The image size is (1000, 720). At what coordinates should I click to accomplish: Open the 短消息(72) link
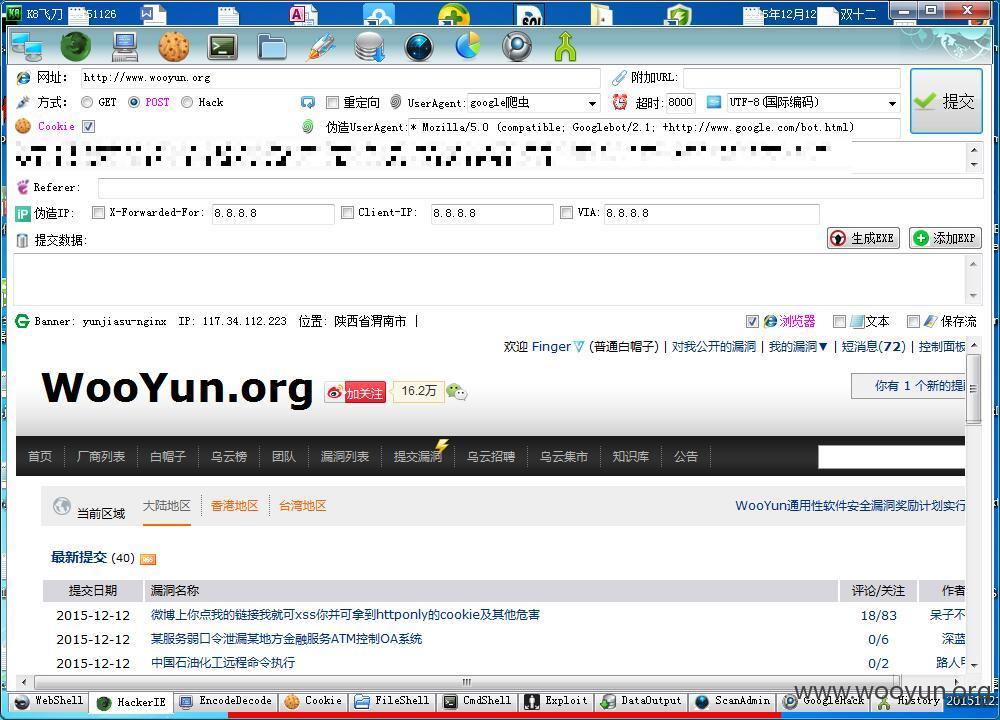[x=874, y=347]
